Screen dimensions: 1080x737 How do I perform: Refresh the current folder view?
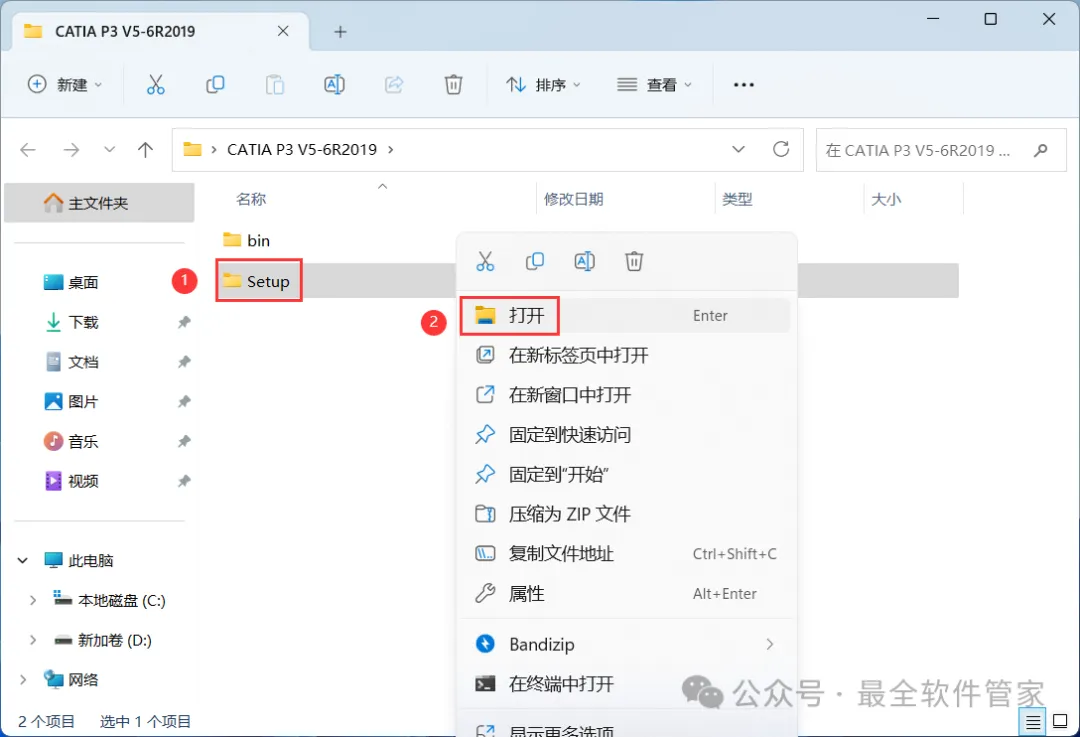[x=780, y=149]
